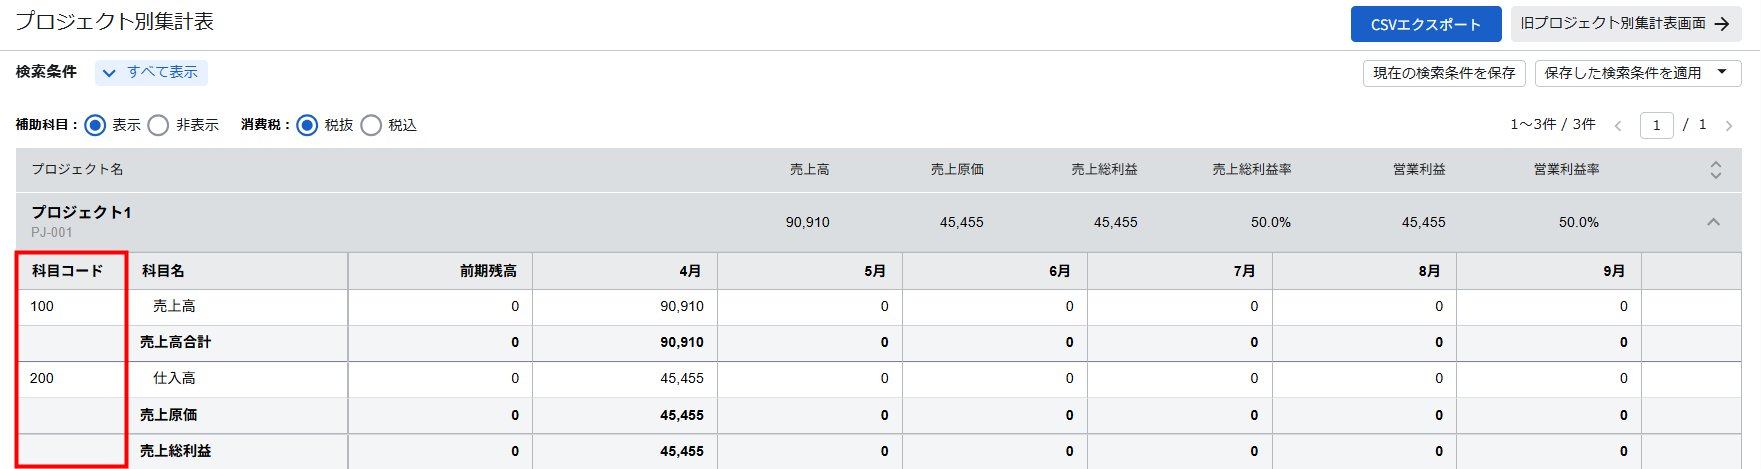Click 現在の検索条件を保存 button
1761x469 pixels.
(1443, 73)
